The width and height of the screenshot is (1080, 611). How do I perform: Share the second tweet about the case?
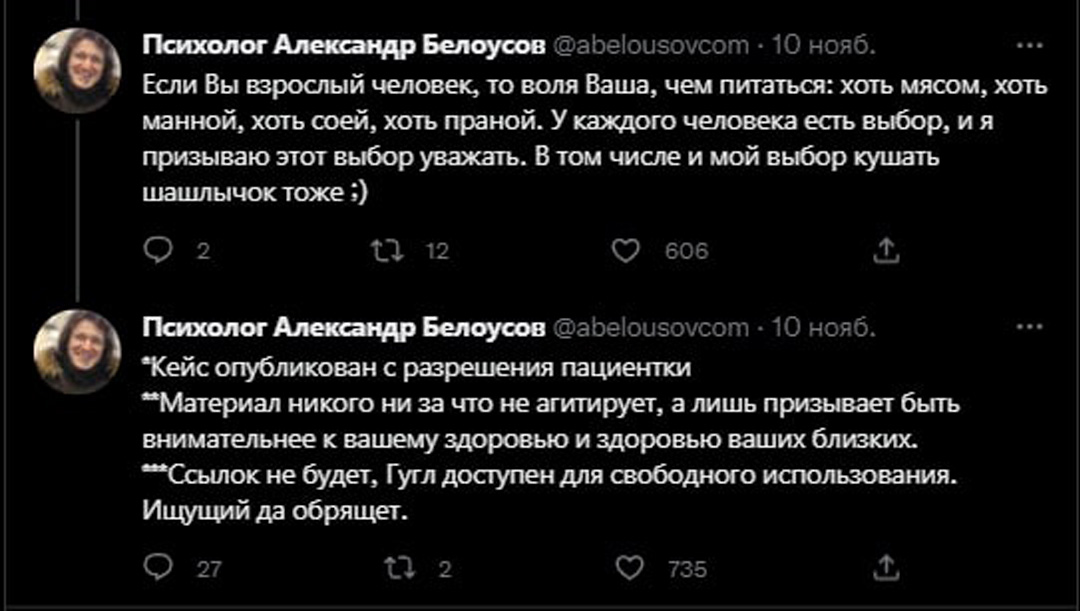886,568
